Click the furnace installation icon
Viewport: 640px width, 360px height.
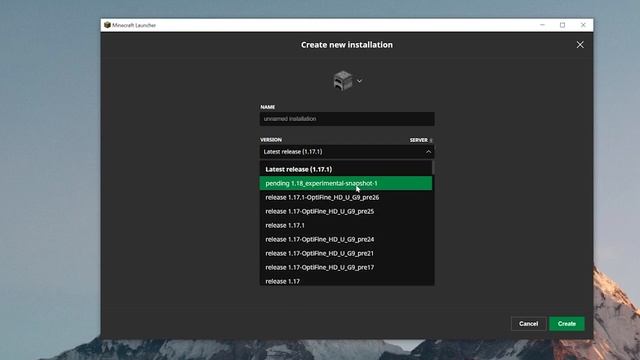click(x=343, y=80)
